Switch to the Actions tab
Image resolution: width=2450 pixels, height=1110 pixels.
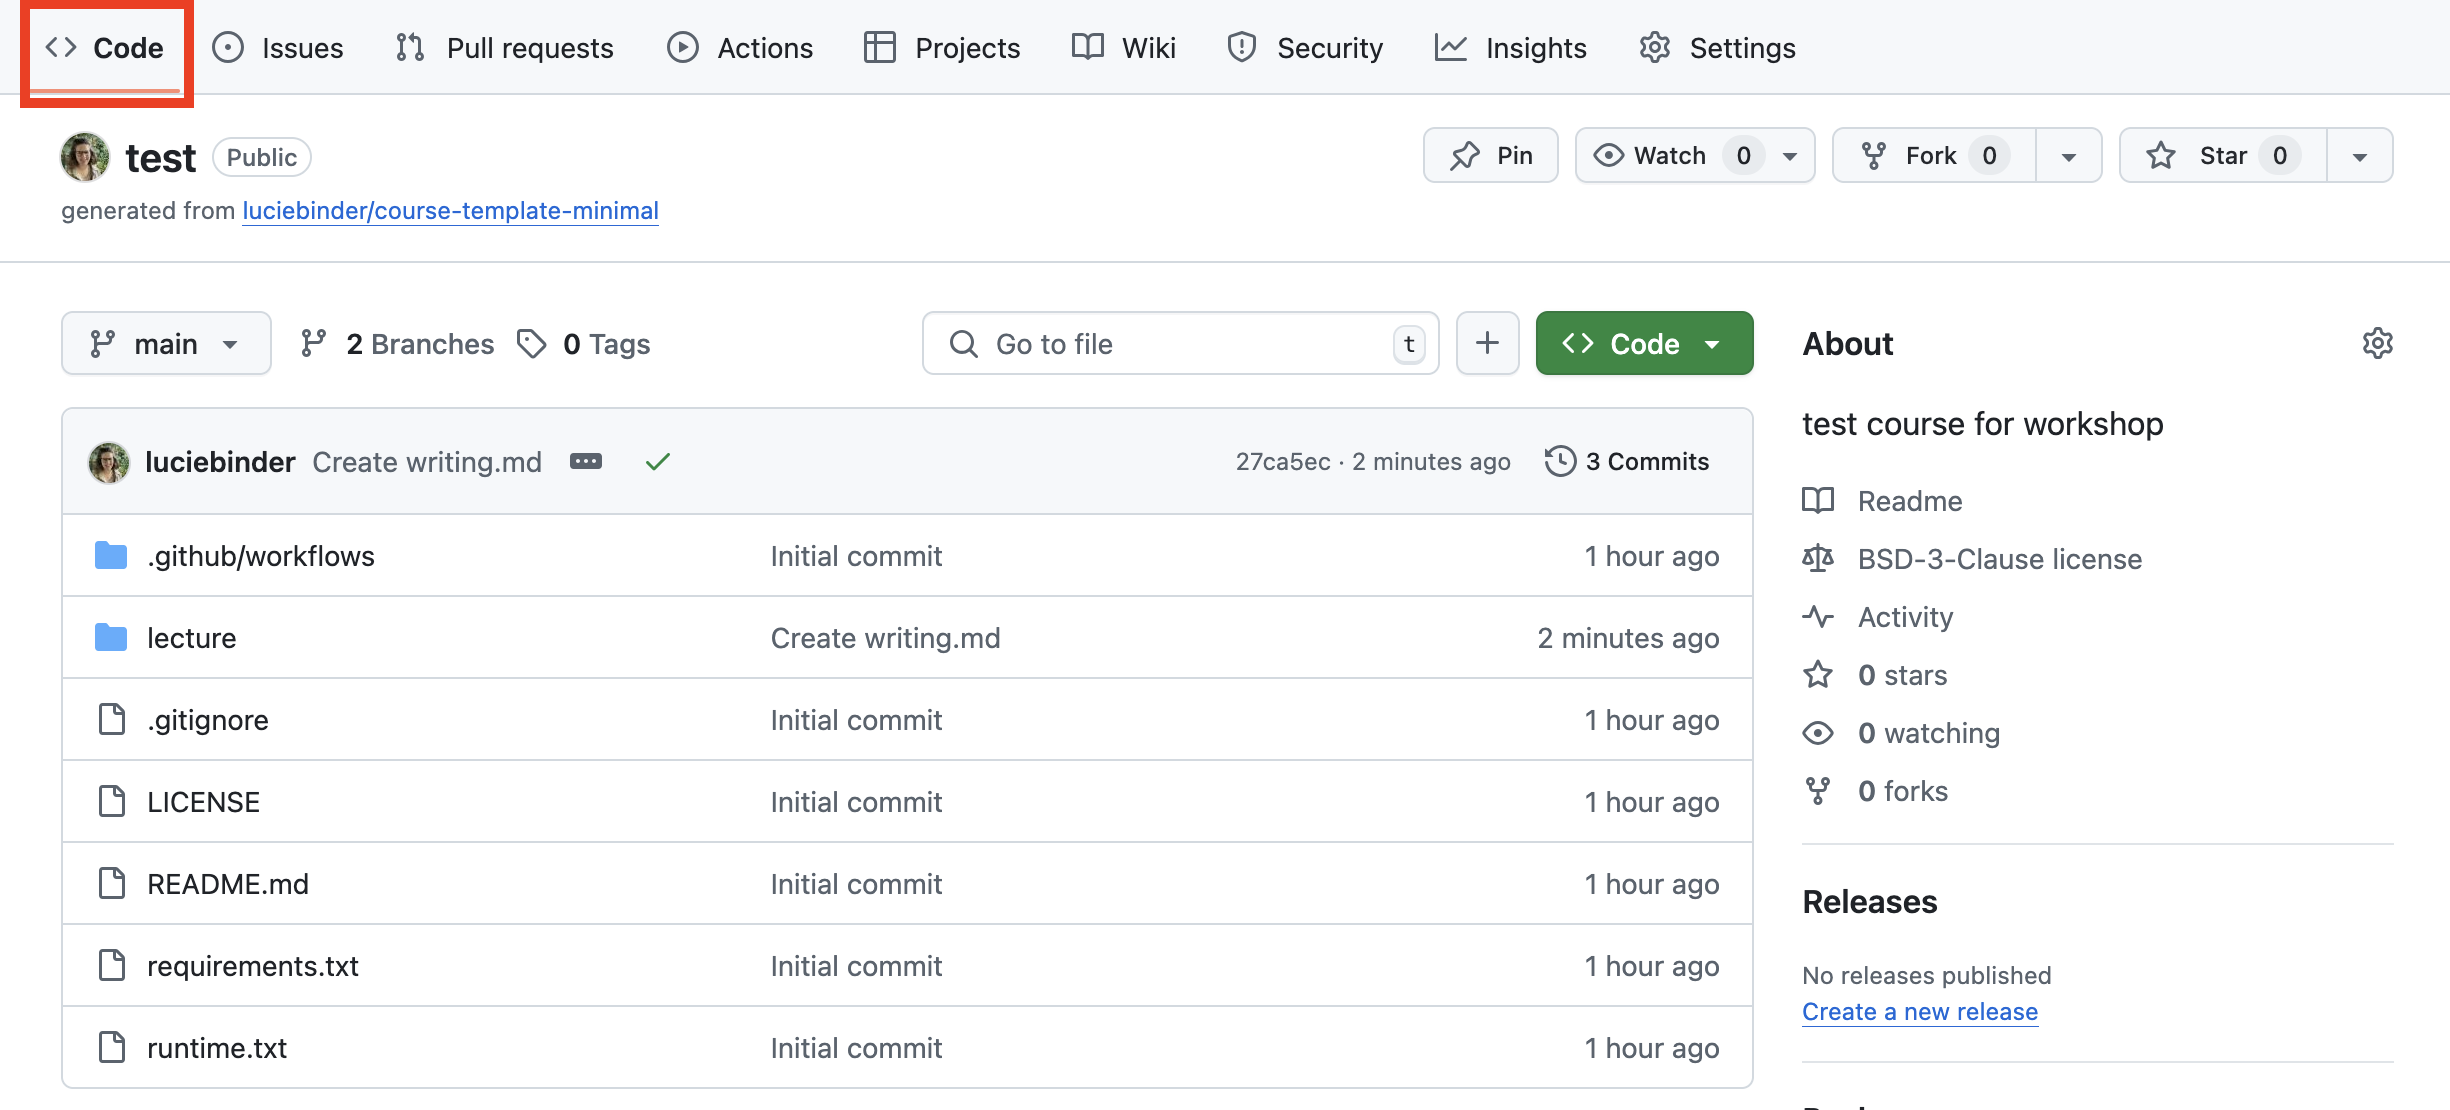coord(740,48)
